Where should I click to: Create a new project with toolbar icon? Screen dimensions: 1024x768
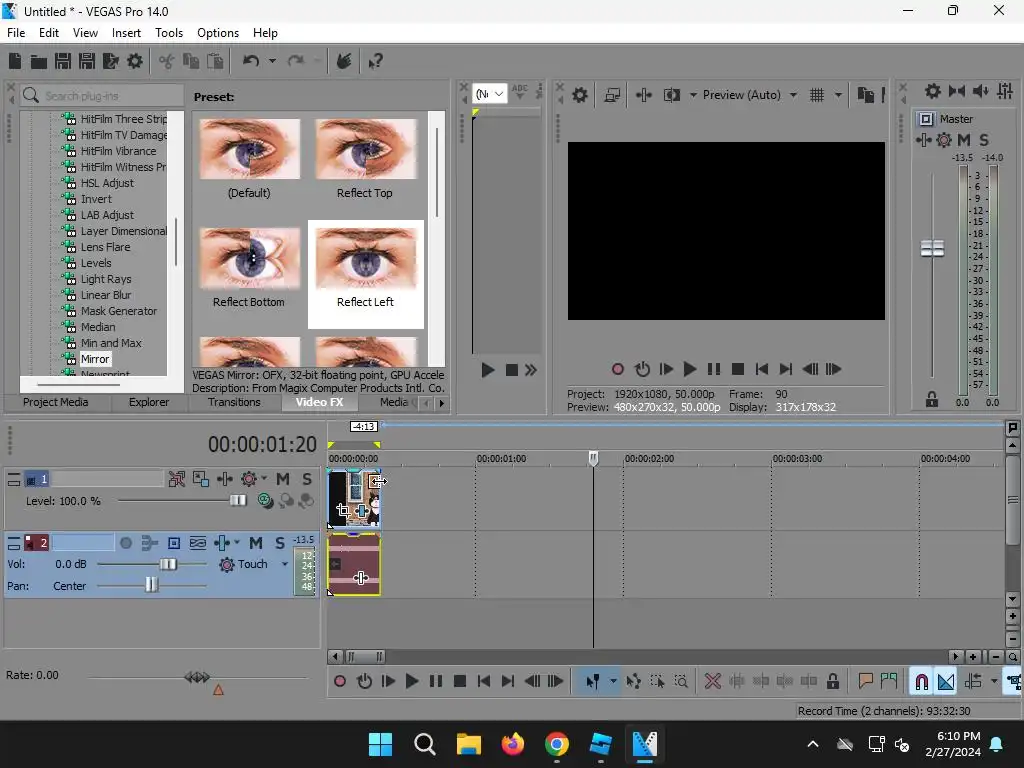pyautogui.click(x=15, y=61)
